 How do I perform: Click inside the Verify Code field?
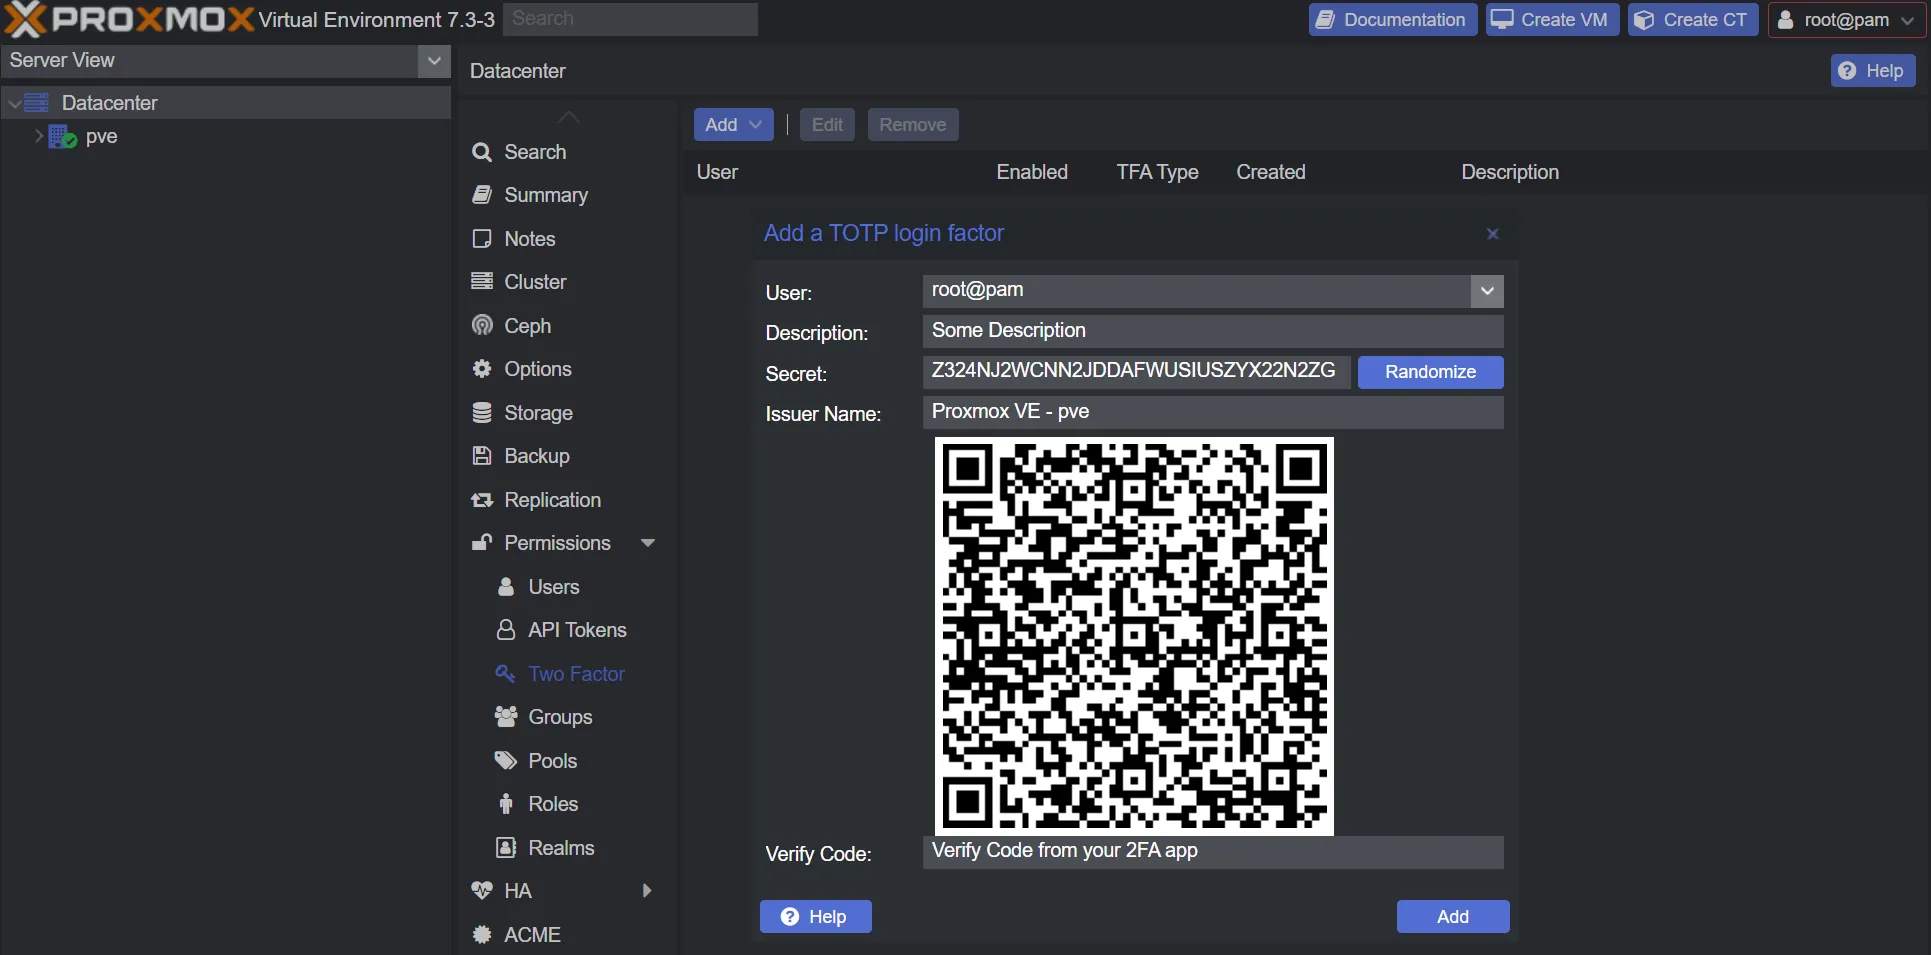1211,852
